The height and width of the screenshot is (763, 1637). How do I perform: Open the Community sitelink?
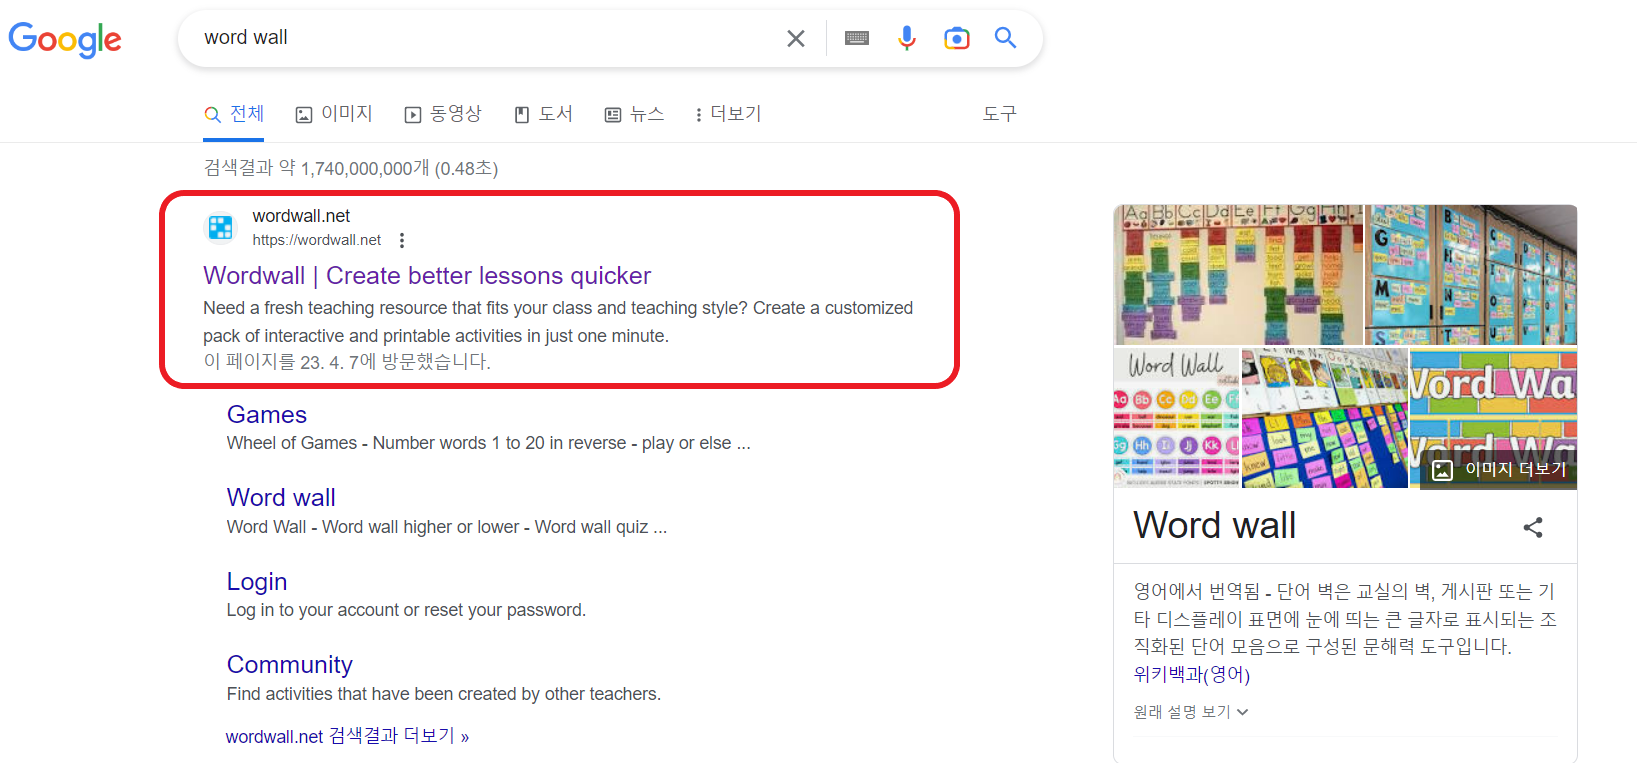tap(290, 665)
